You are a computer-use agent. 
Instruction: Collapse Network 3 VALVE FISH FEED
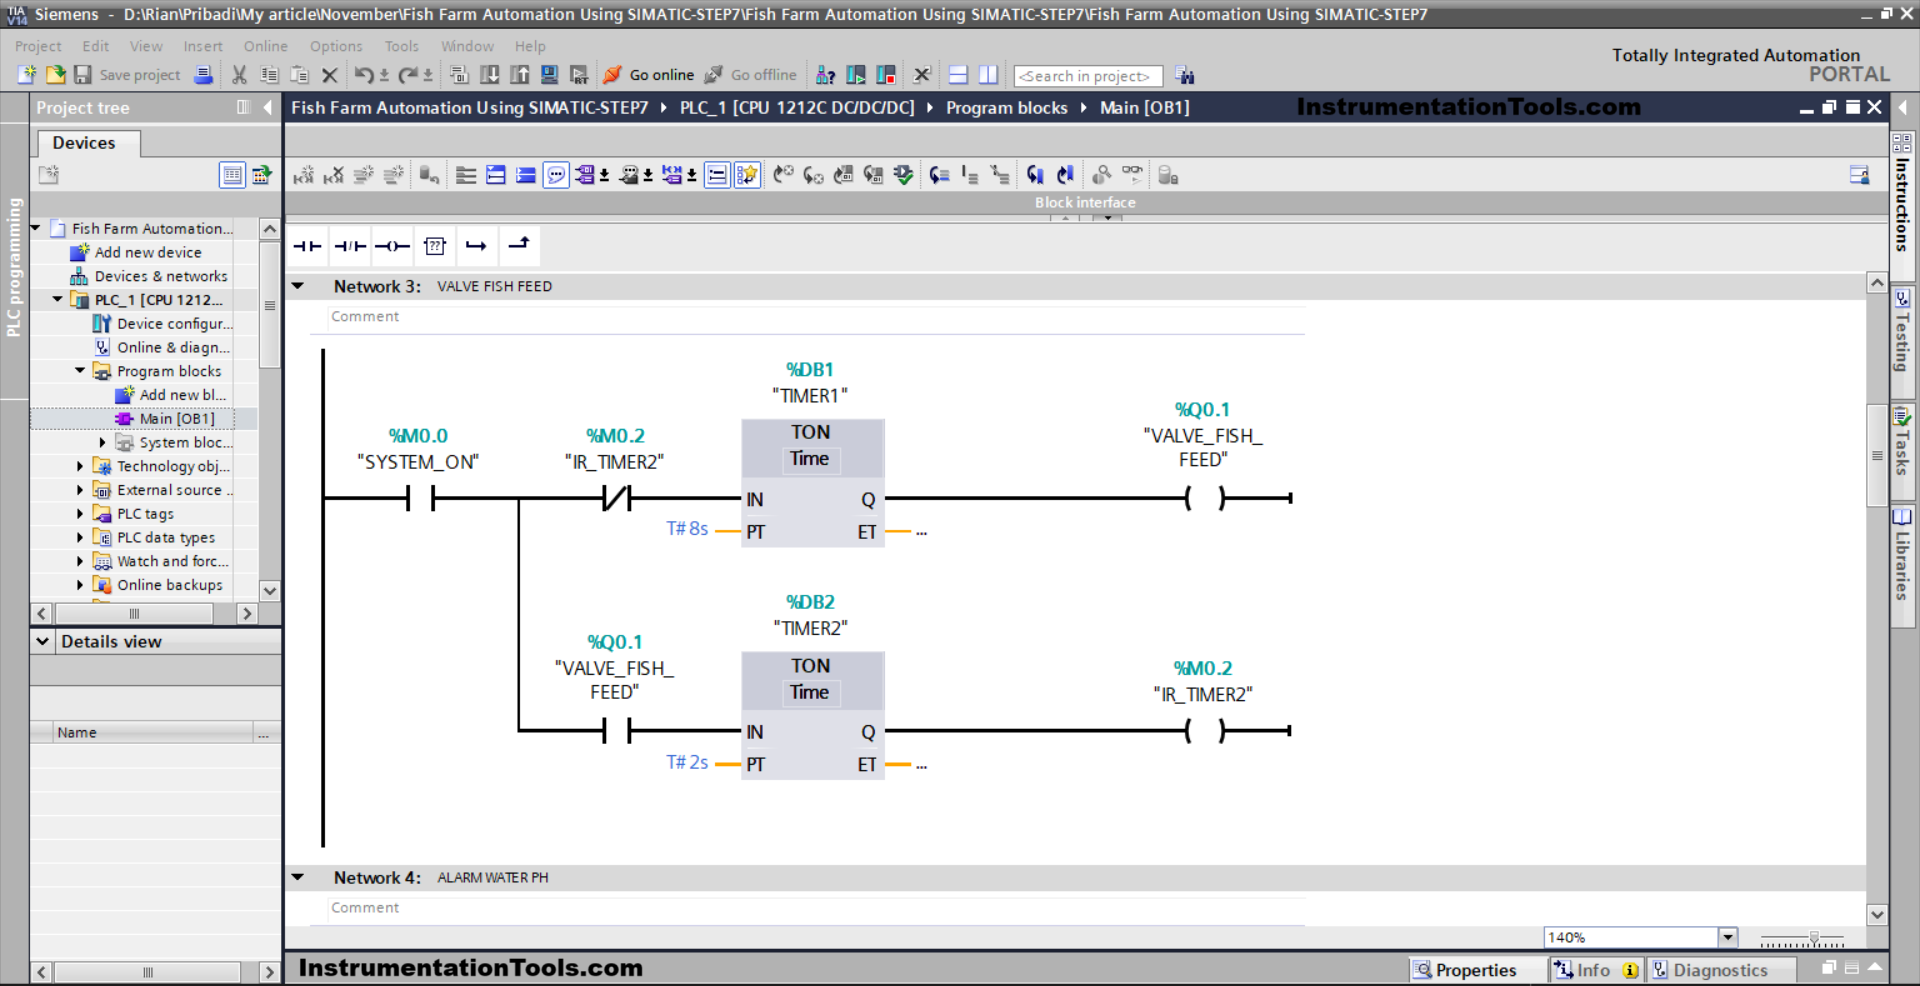point(298,286)
